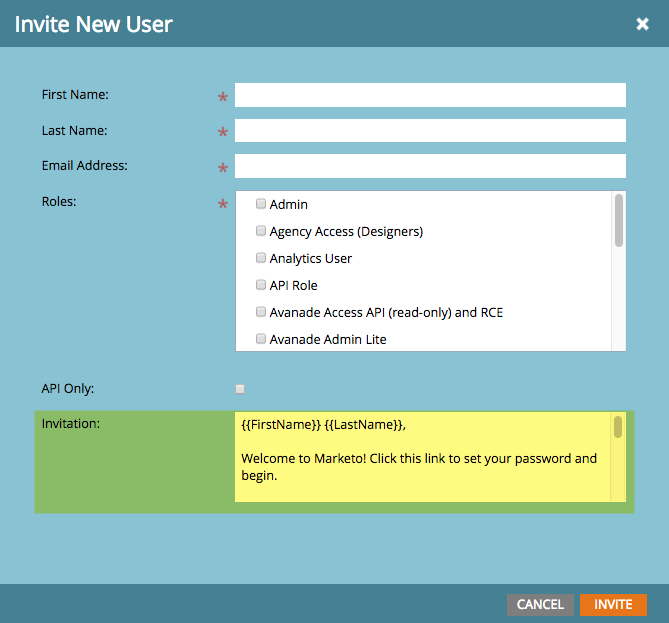Click the 'Admin' role label
The image size is (669, 623).
288,204
